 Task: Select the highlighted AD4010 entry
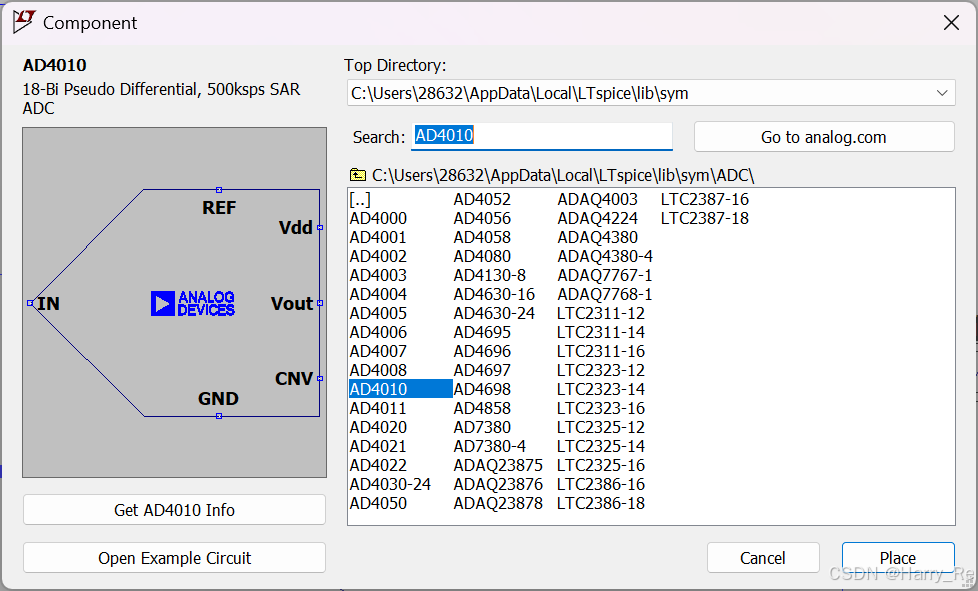(400, 389)
